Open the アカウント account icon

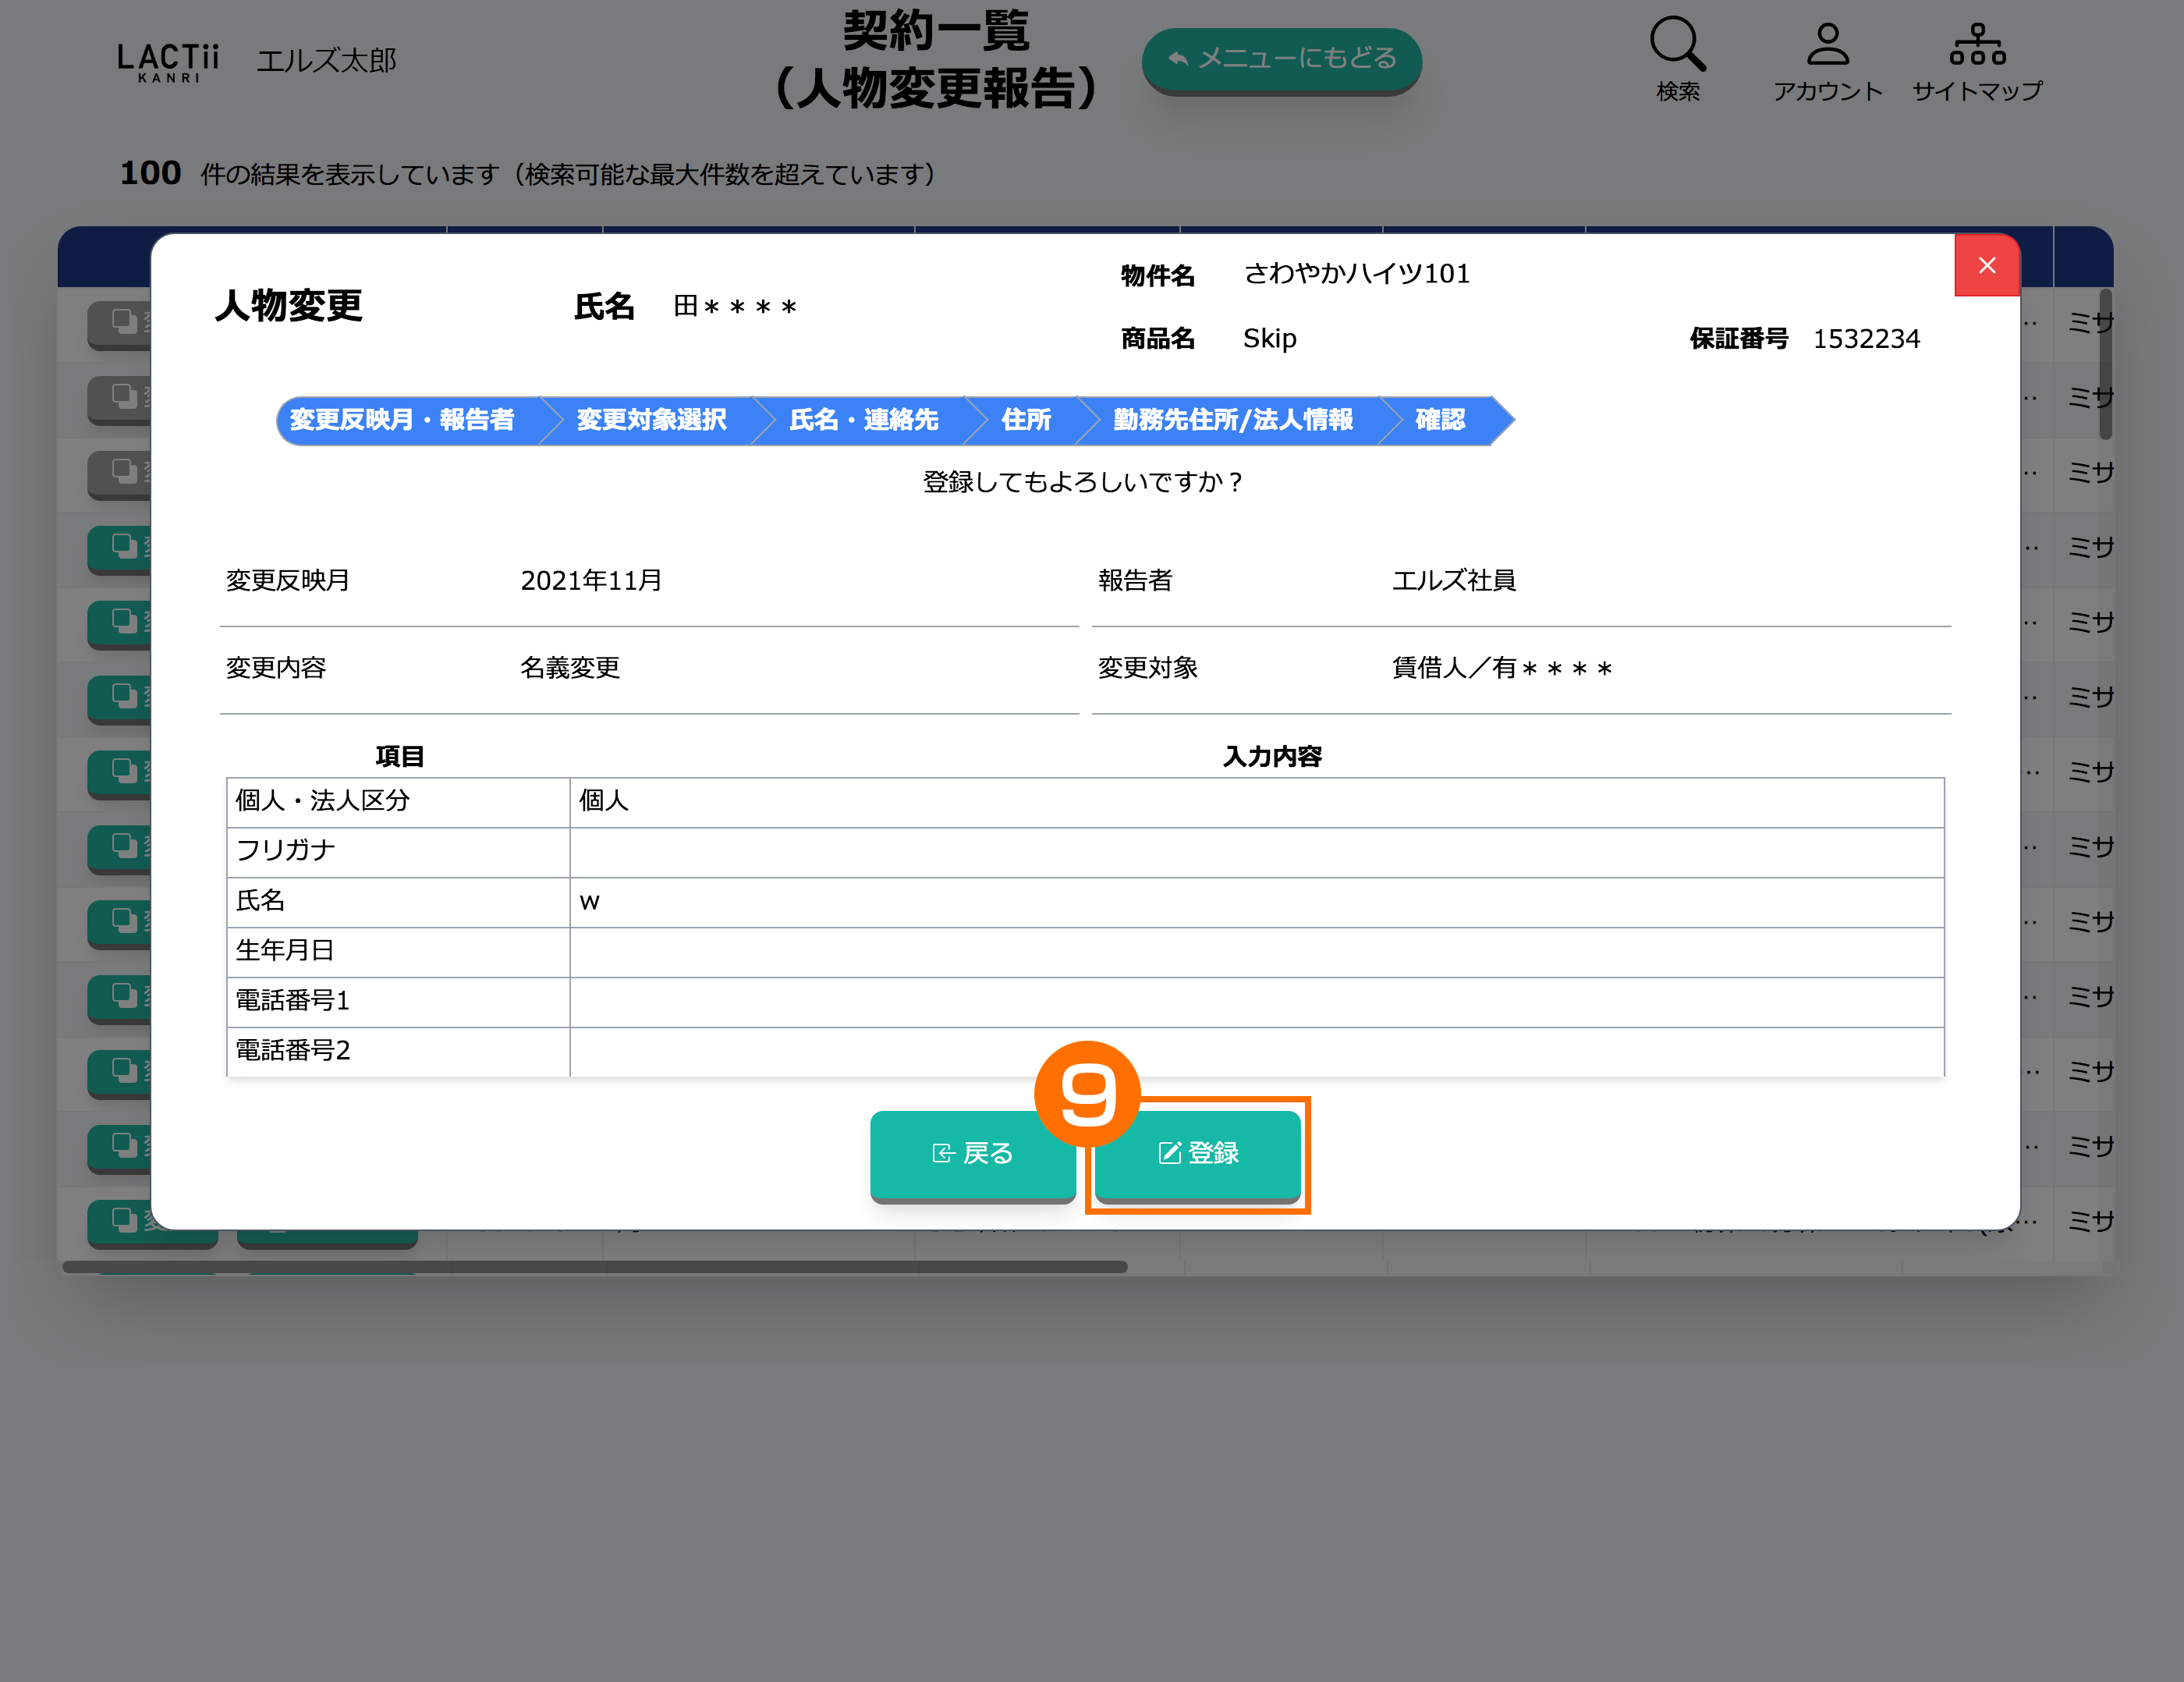point(1827,45)
